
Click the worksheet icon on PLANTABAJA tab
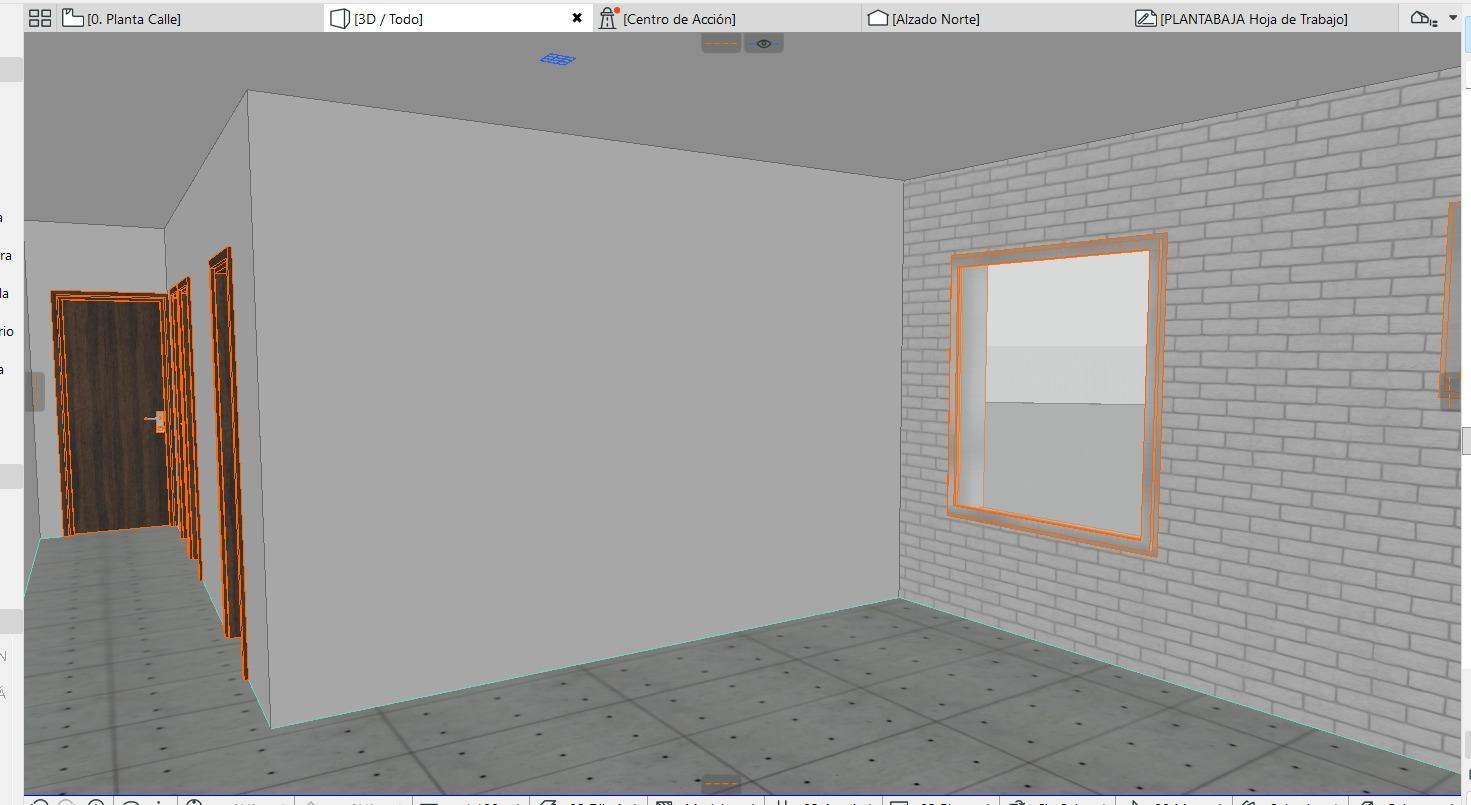[x=1145, y=18]
